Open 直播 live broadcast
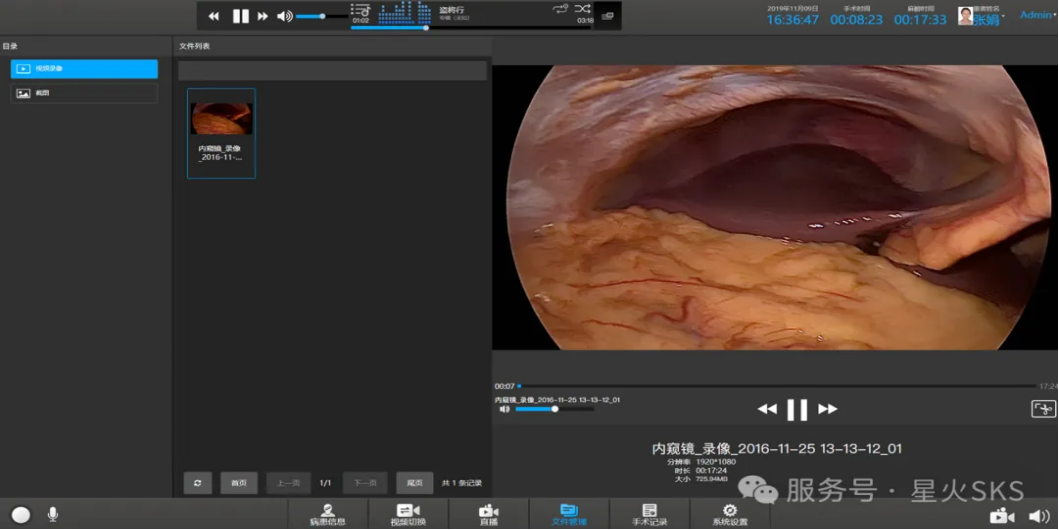 point(488,515)
